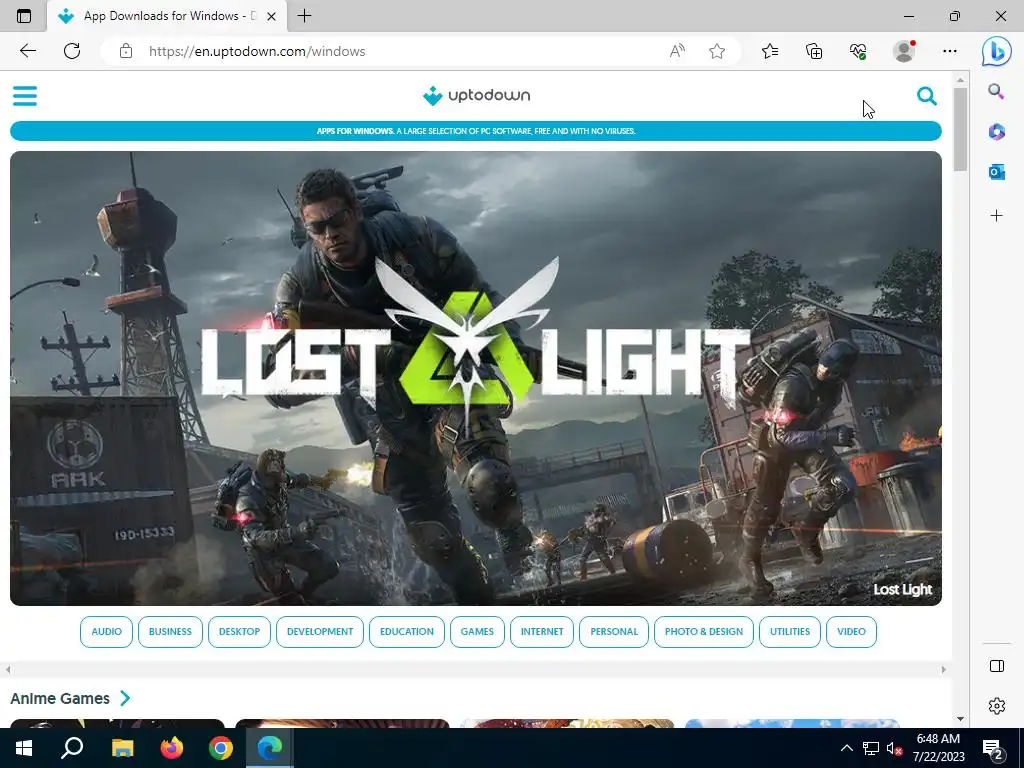Open the INTERNET category
1024x768 pixels.
click(x=542, y=632)
